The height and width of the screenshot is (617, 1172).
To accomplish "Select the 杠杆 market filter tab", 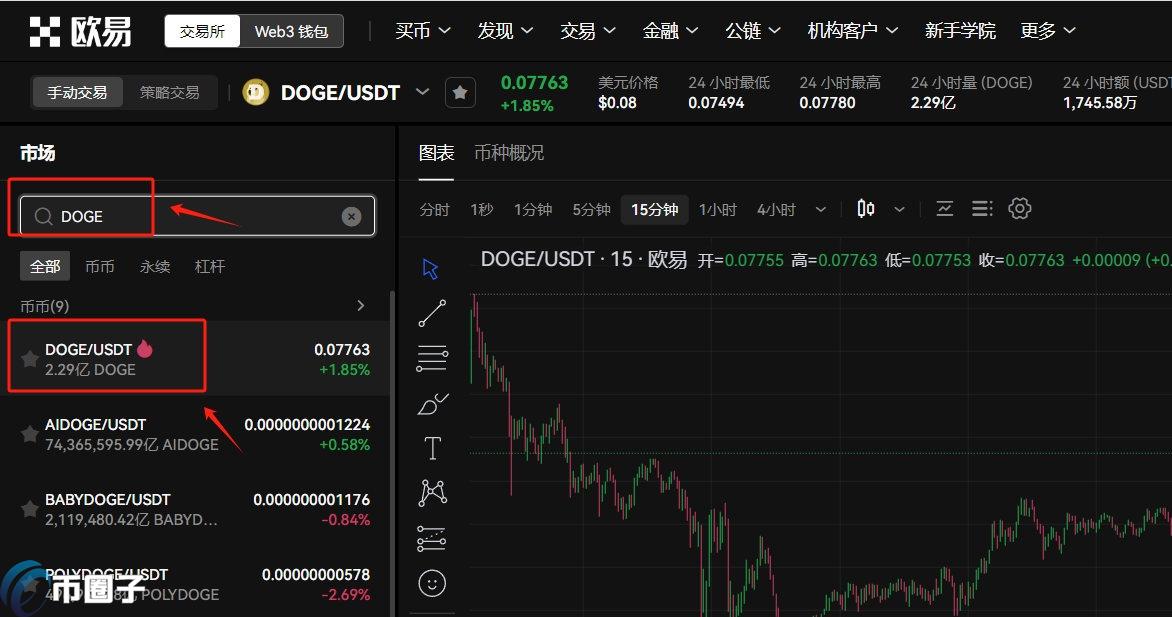I will pyautogui.click(x=209, y=266).
